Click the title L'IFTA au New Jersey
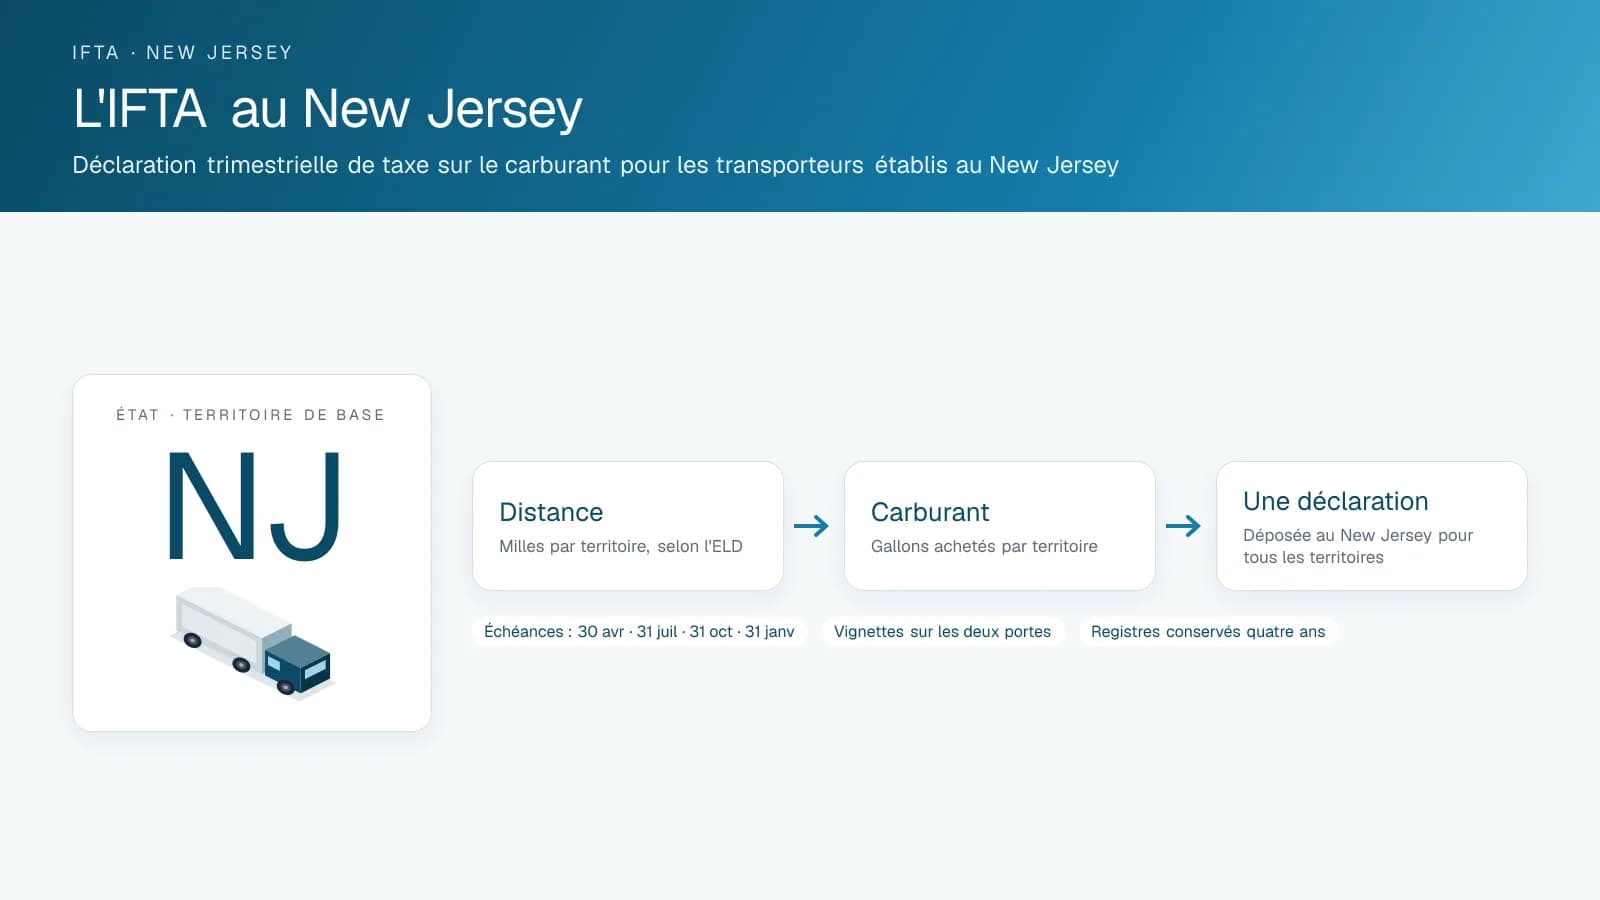1600x900 pixels. coord(328,109)
